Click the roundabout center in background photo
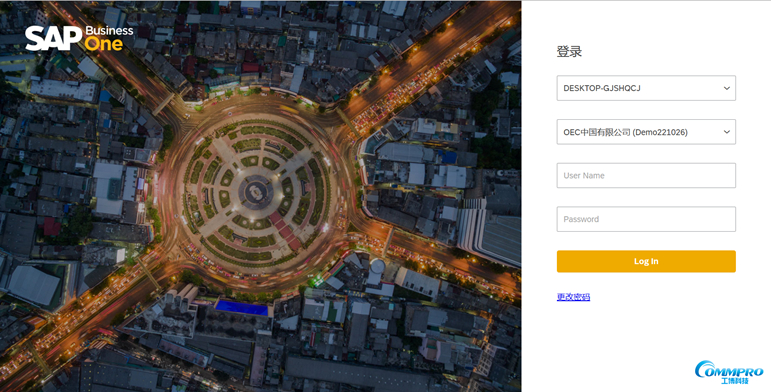The image size is (771, 392). coord(256,192)
